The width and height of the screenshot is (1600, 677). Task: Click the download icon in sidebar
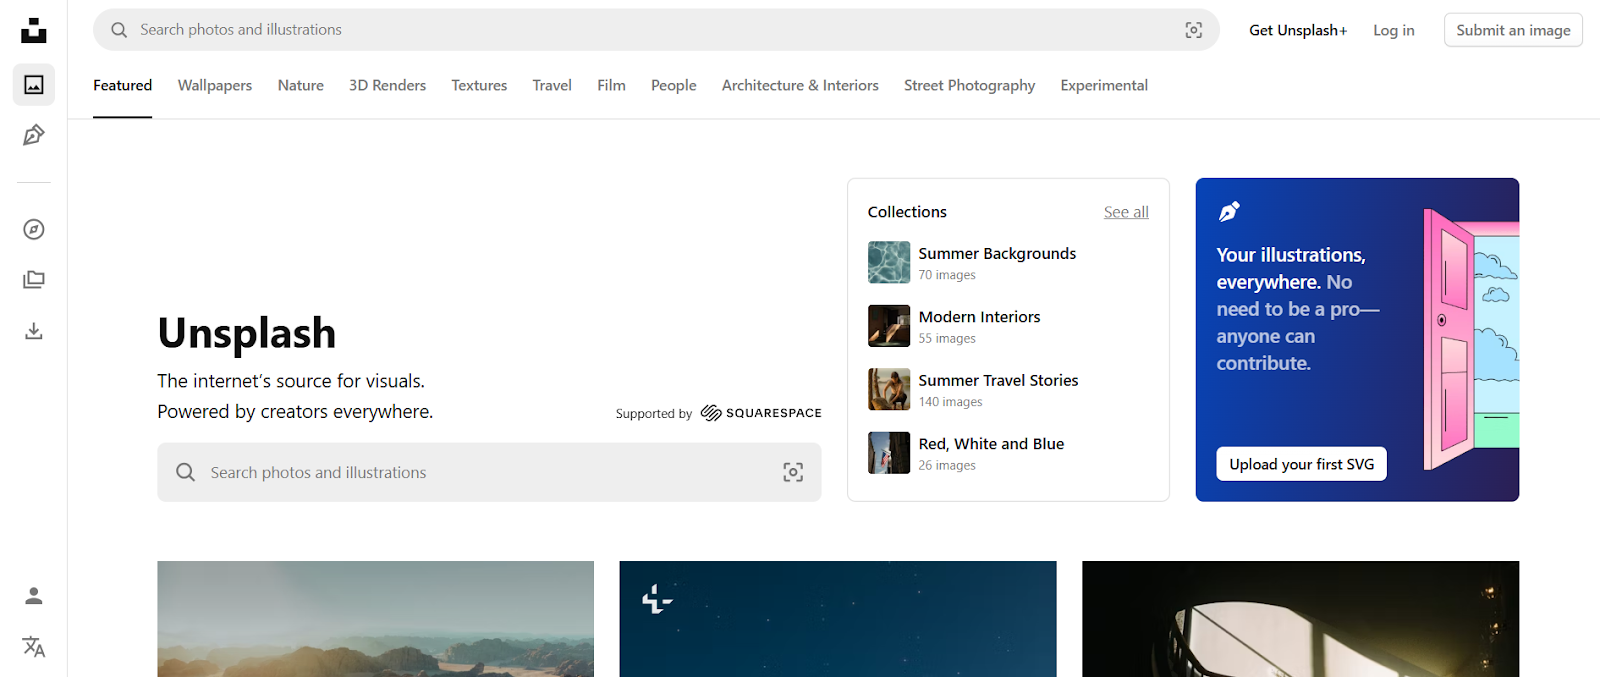coord(34,331)
